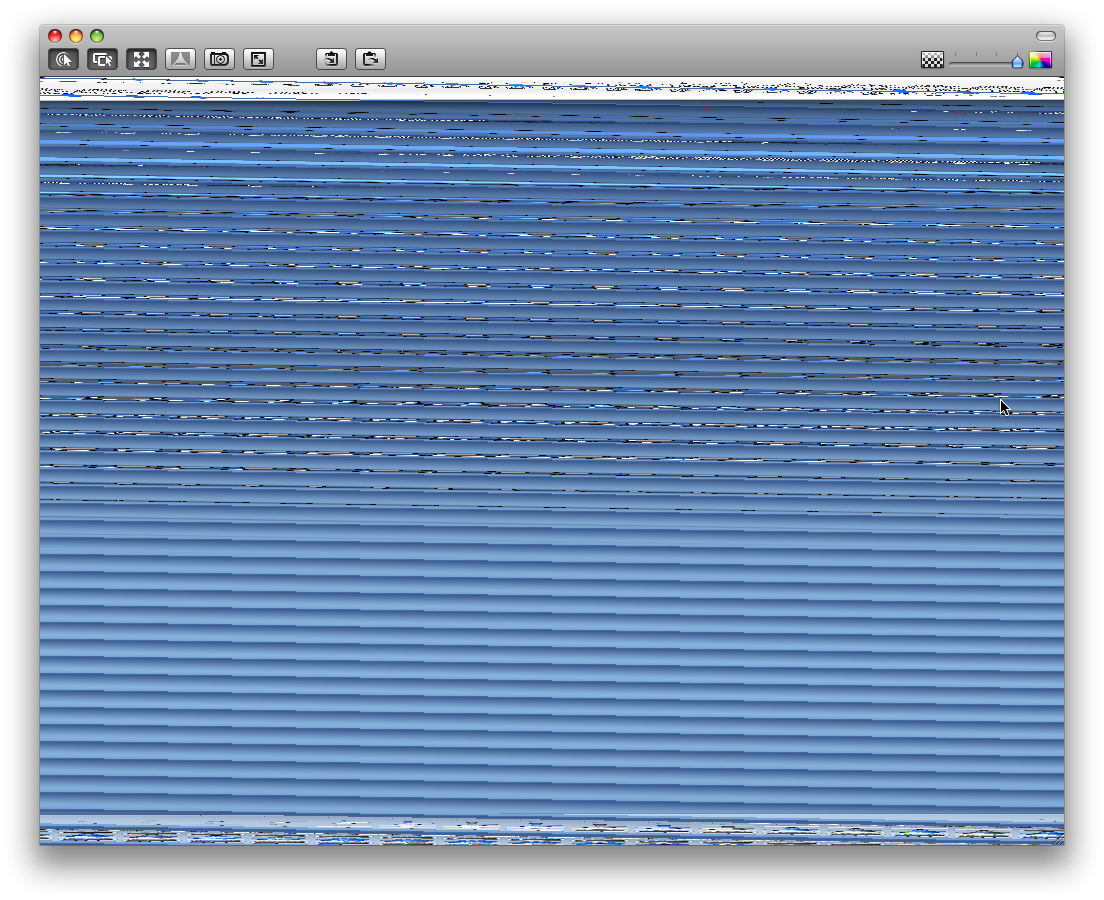
Task: Close the remote screen window
Action: pos(55,36)
